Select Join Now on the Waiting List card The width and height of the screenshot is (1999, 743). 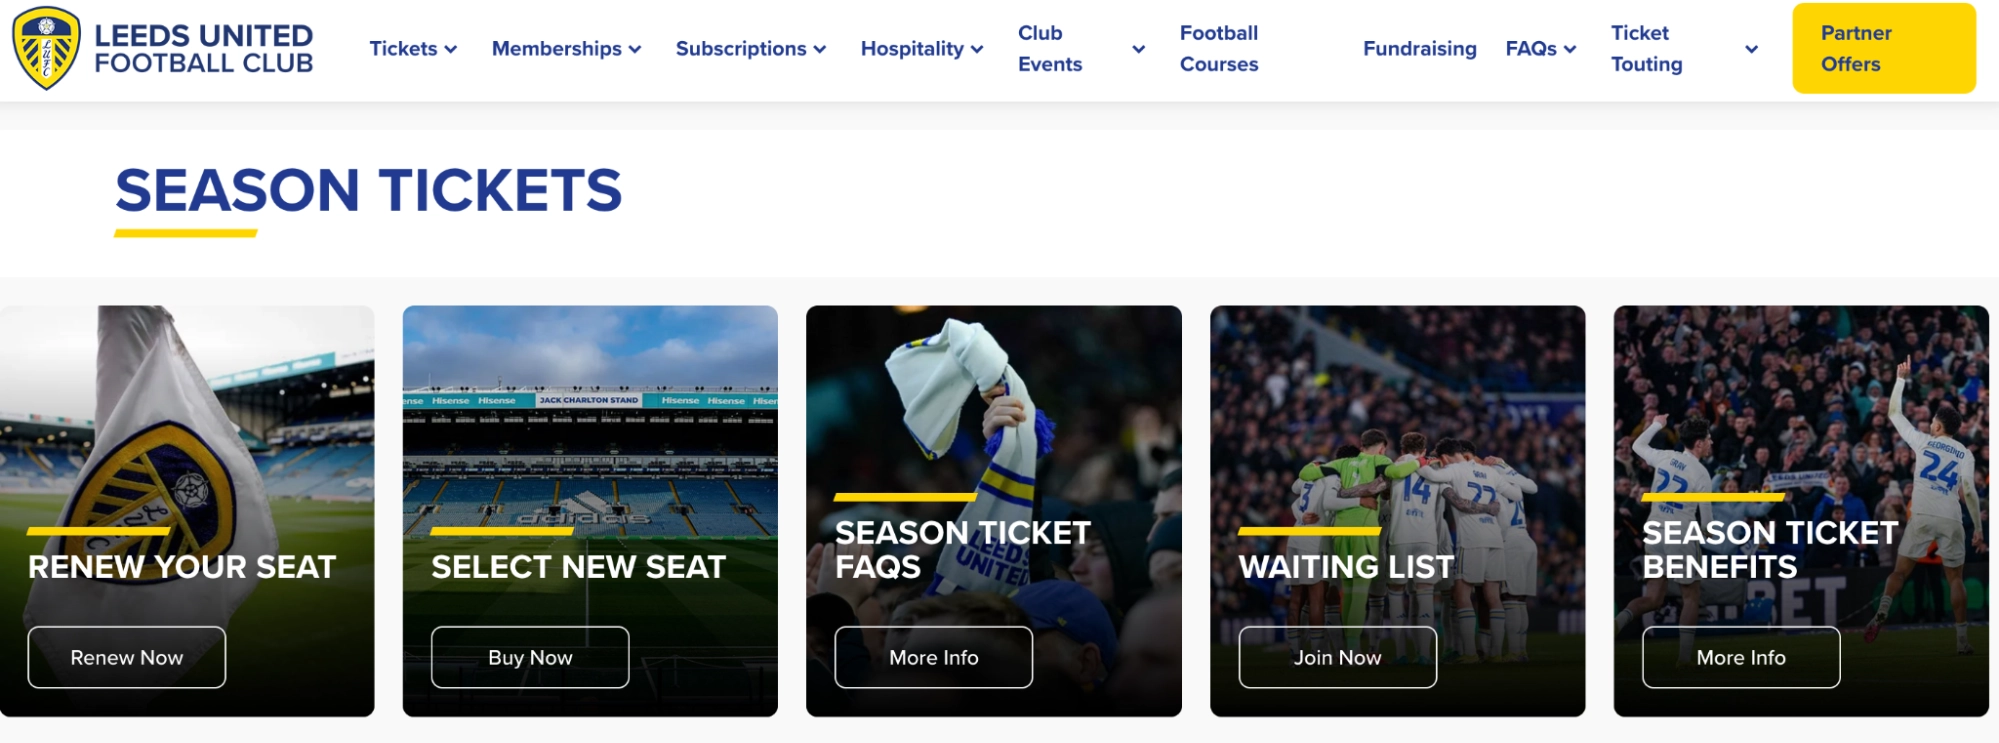tap(1336, 657)
